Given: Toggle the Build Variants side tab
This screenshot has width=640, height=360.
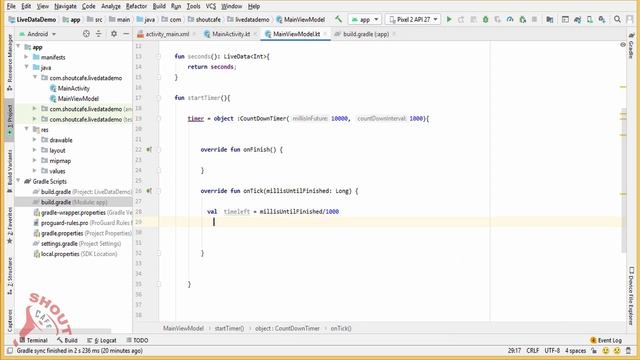Looking at the screenshot, I should point(9,171).
